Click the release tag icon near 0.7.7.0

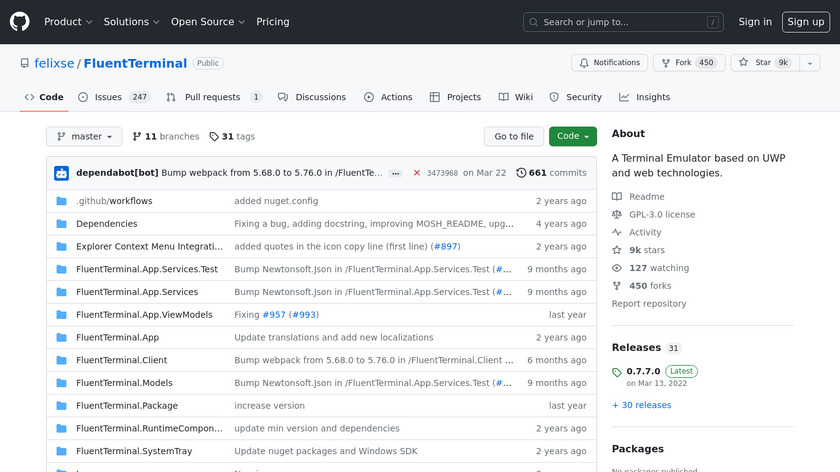617,372
